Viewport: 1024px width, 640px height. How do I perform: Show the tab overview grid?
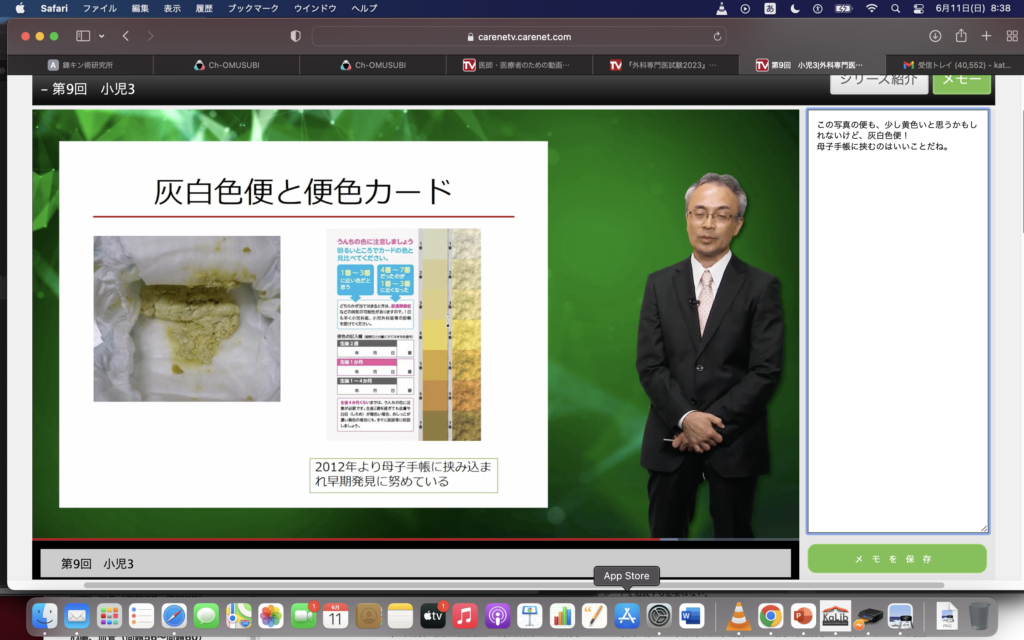click(x=1010, y=36)
